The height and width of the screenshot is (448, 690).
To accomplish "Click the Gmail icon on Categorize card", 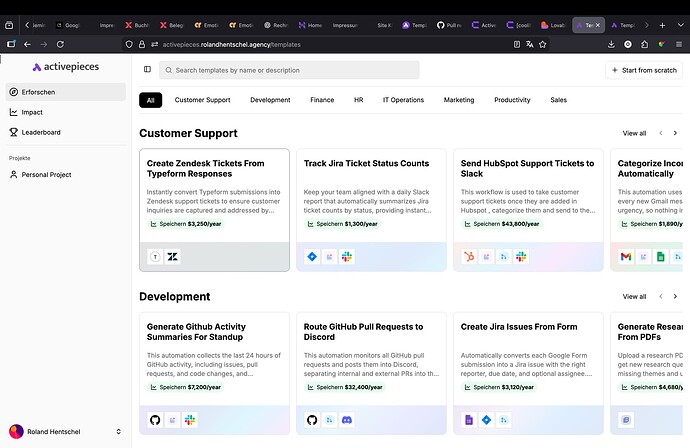I will click(x=626, y=257).
